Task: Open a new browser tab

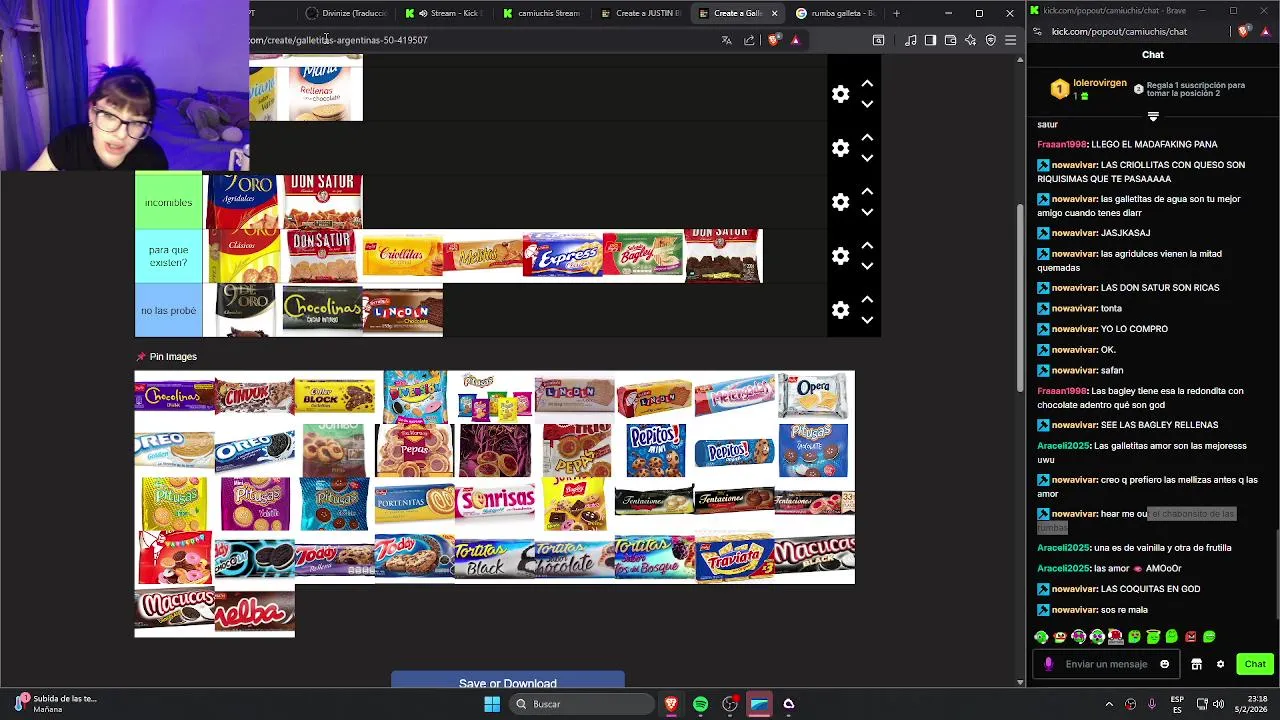Action: tap(896, 13)
